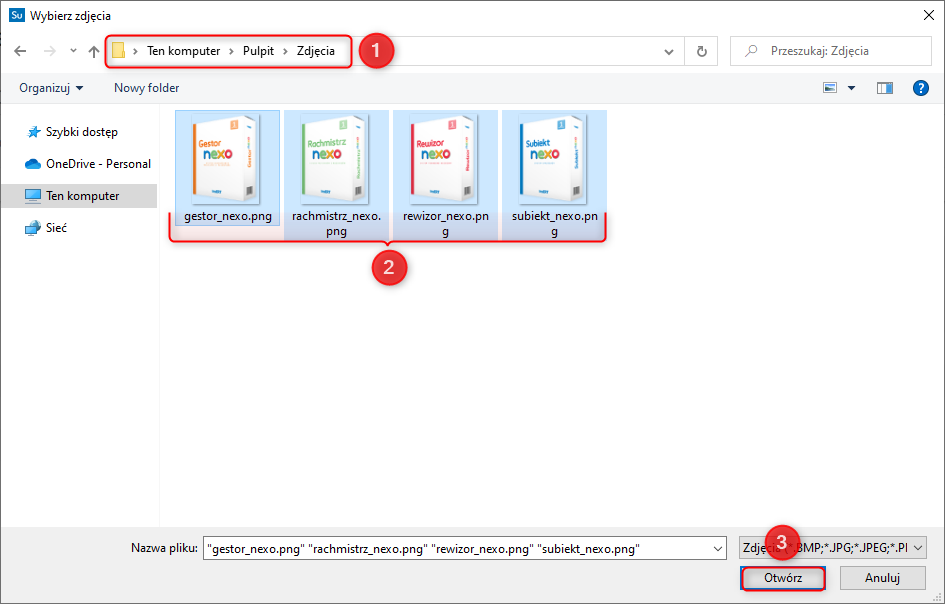Open the Zdjęcia file type filter
The height and width of the screenshot is (604, 945).
[832, 548]
